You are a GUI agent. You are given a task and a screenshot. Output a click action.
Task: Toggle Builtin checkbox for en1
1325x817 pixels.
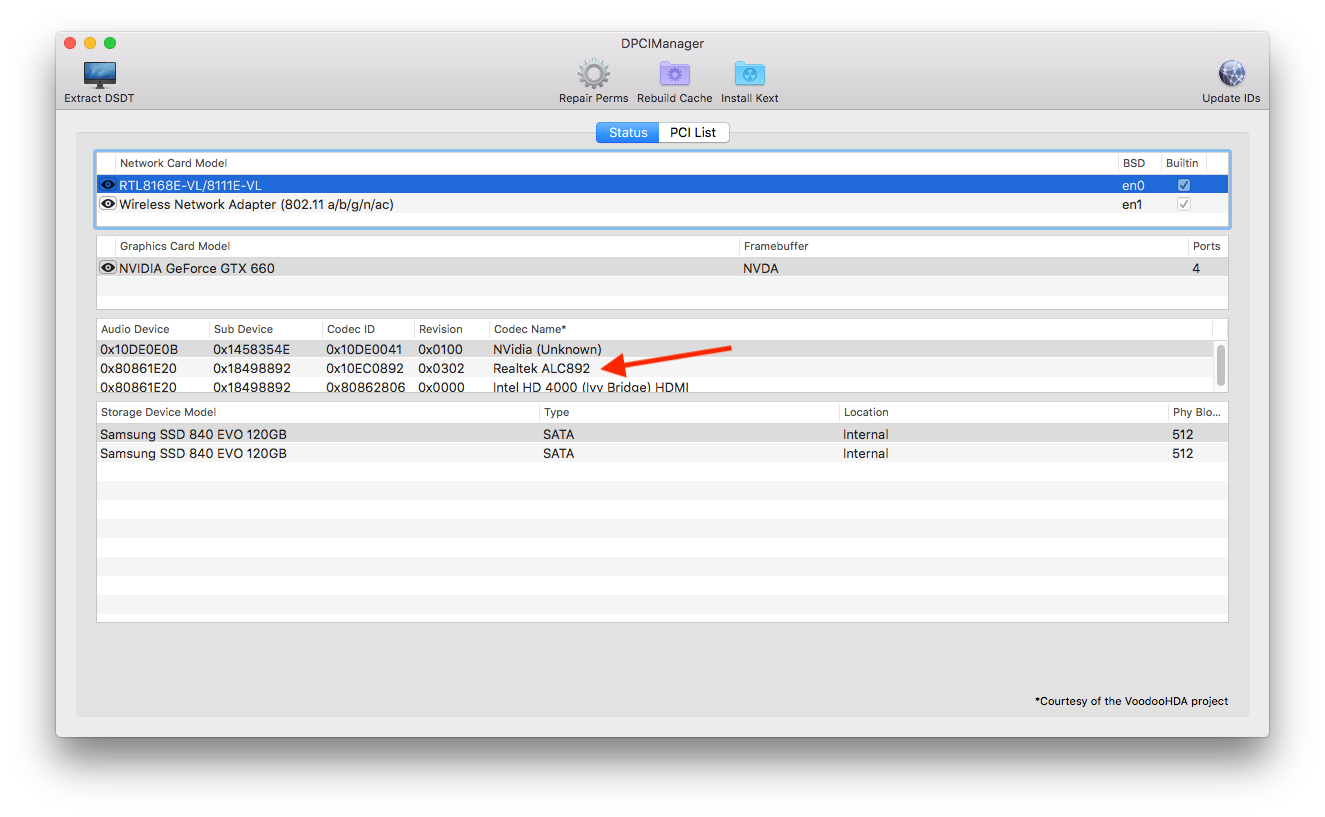click(1184, 204)
